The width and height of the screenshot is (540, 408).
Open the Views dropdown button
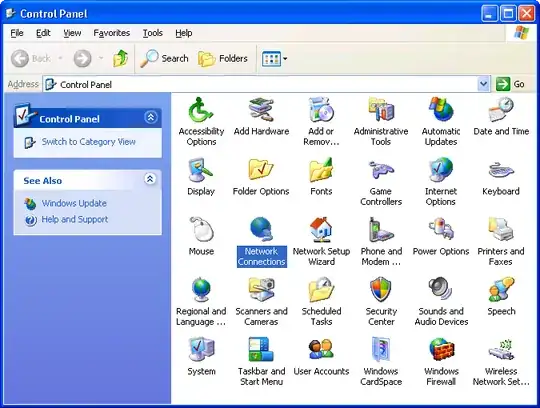(x=274, y=59)
